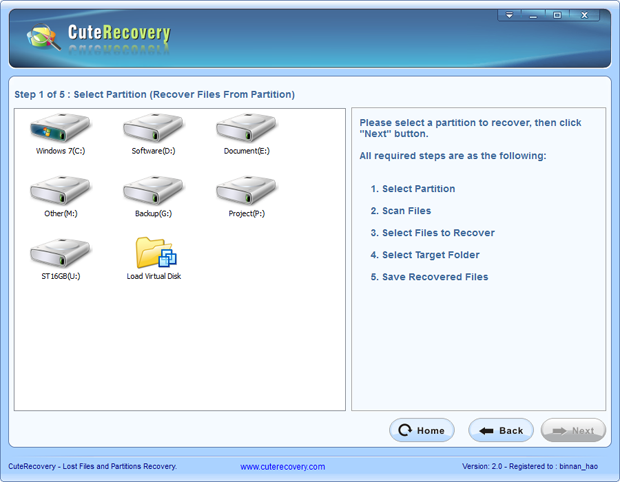The height and width of the screenshot is (482, 620).
Task: Click the "Other(M:)" label
Action: pos(61,214)
